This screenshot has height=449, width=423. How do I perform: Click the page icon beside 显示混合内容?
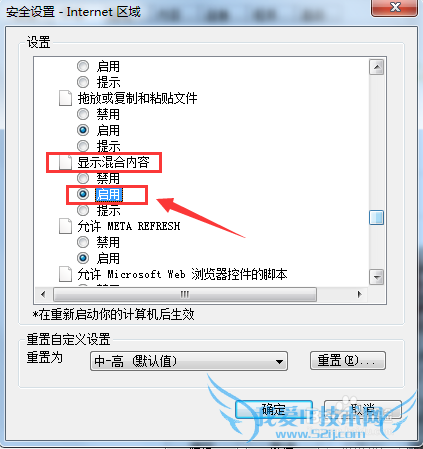click(x=65, y=162)
